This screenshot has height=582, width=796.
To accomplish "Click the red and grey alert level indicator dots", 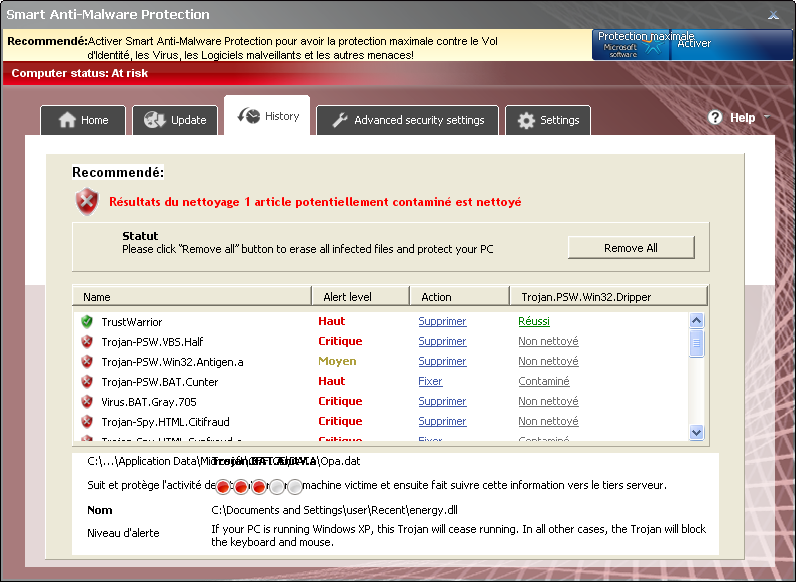I will tap(259, 487).
